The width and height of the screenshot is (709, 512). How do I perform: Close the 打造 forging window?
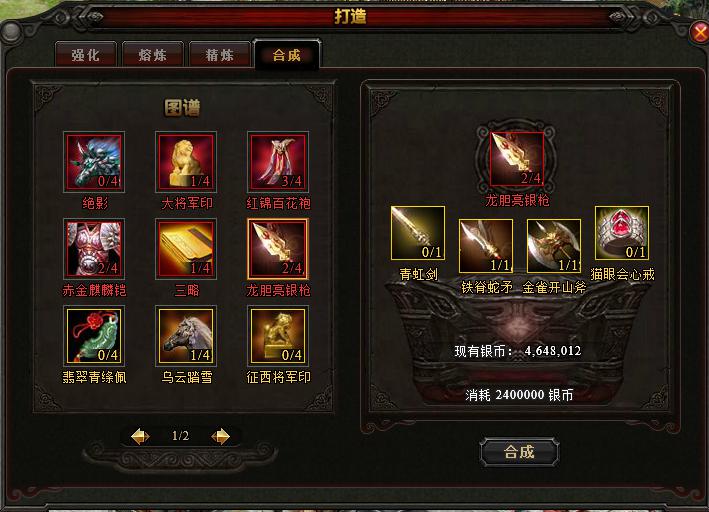[x=700, y=33]
